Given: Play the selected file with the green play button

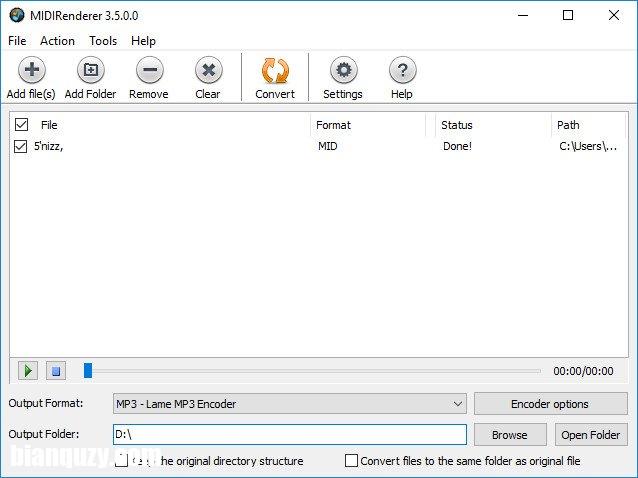Looking at the screenshot, I should click(x=28, y=371).
